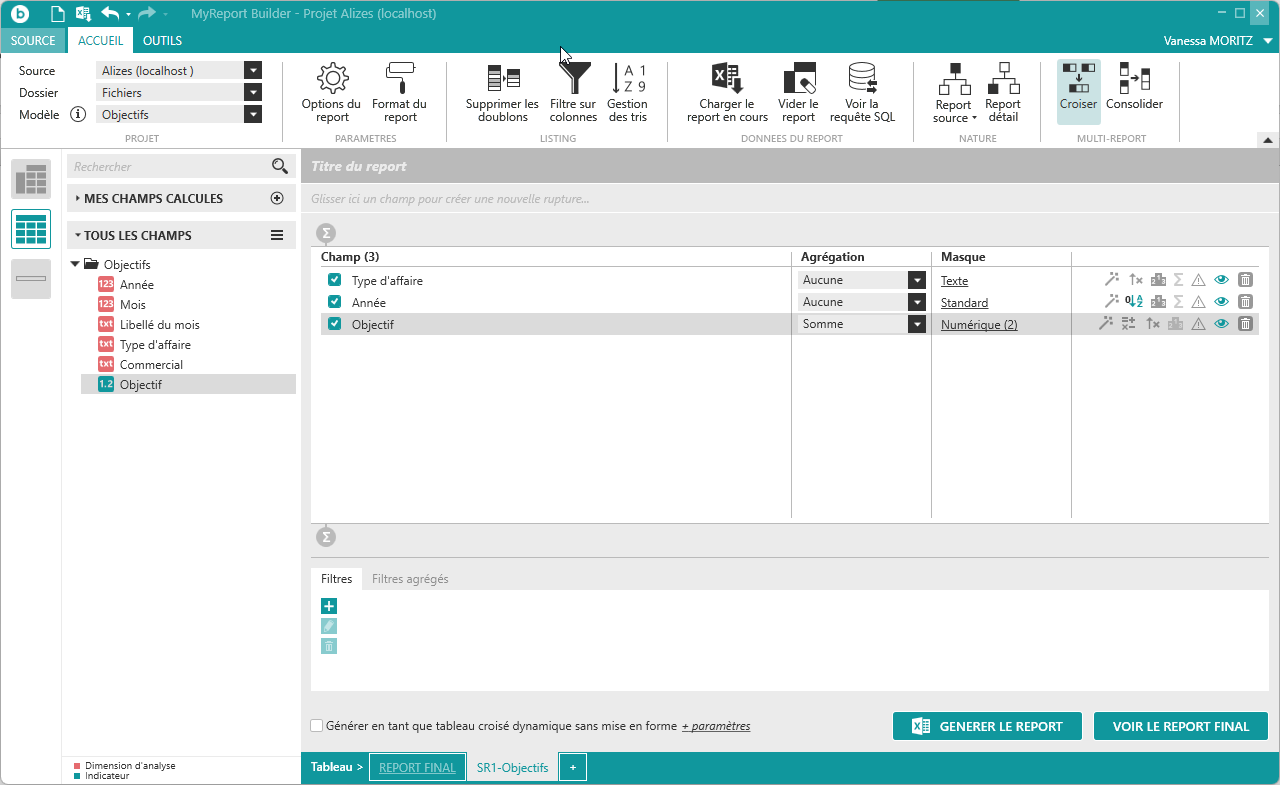
Task: Toggle visibility eye for Année row
Action: pyautogui.click(x=1221, y=302)
